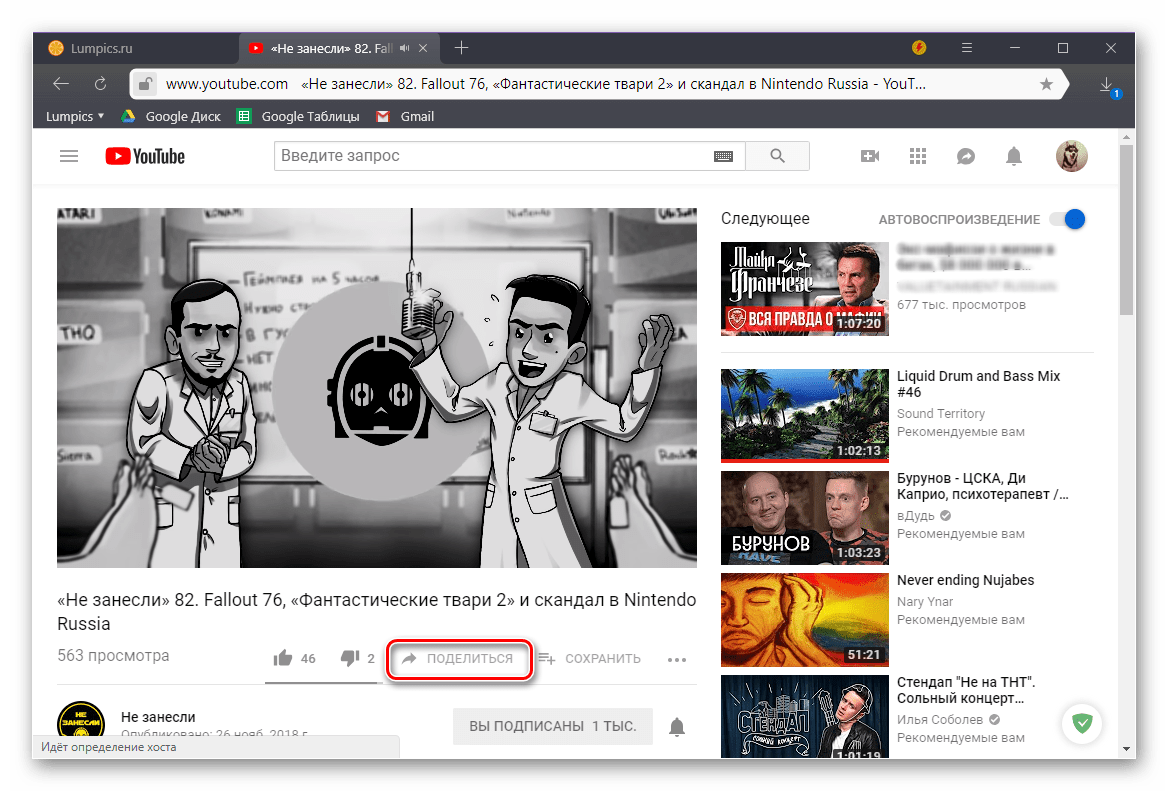The width and height of the screenshot is (1168, 791).
Task: Open the YouTube apps grid icon
Action: click(x=918, y=156)
